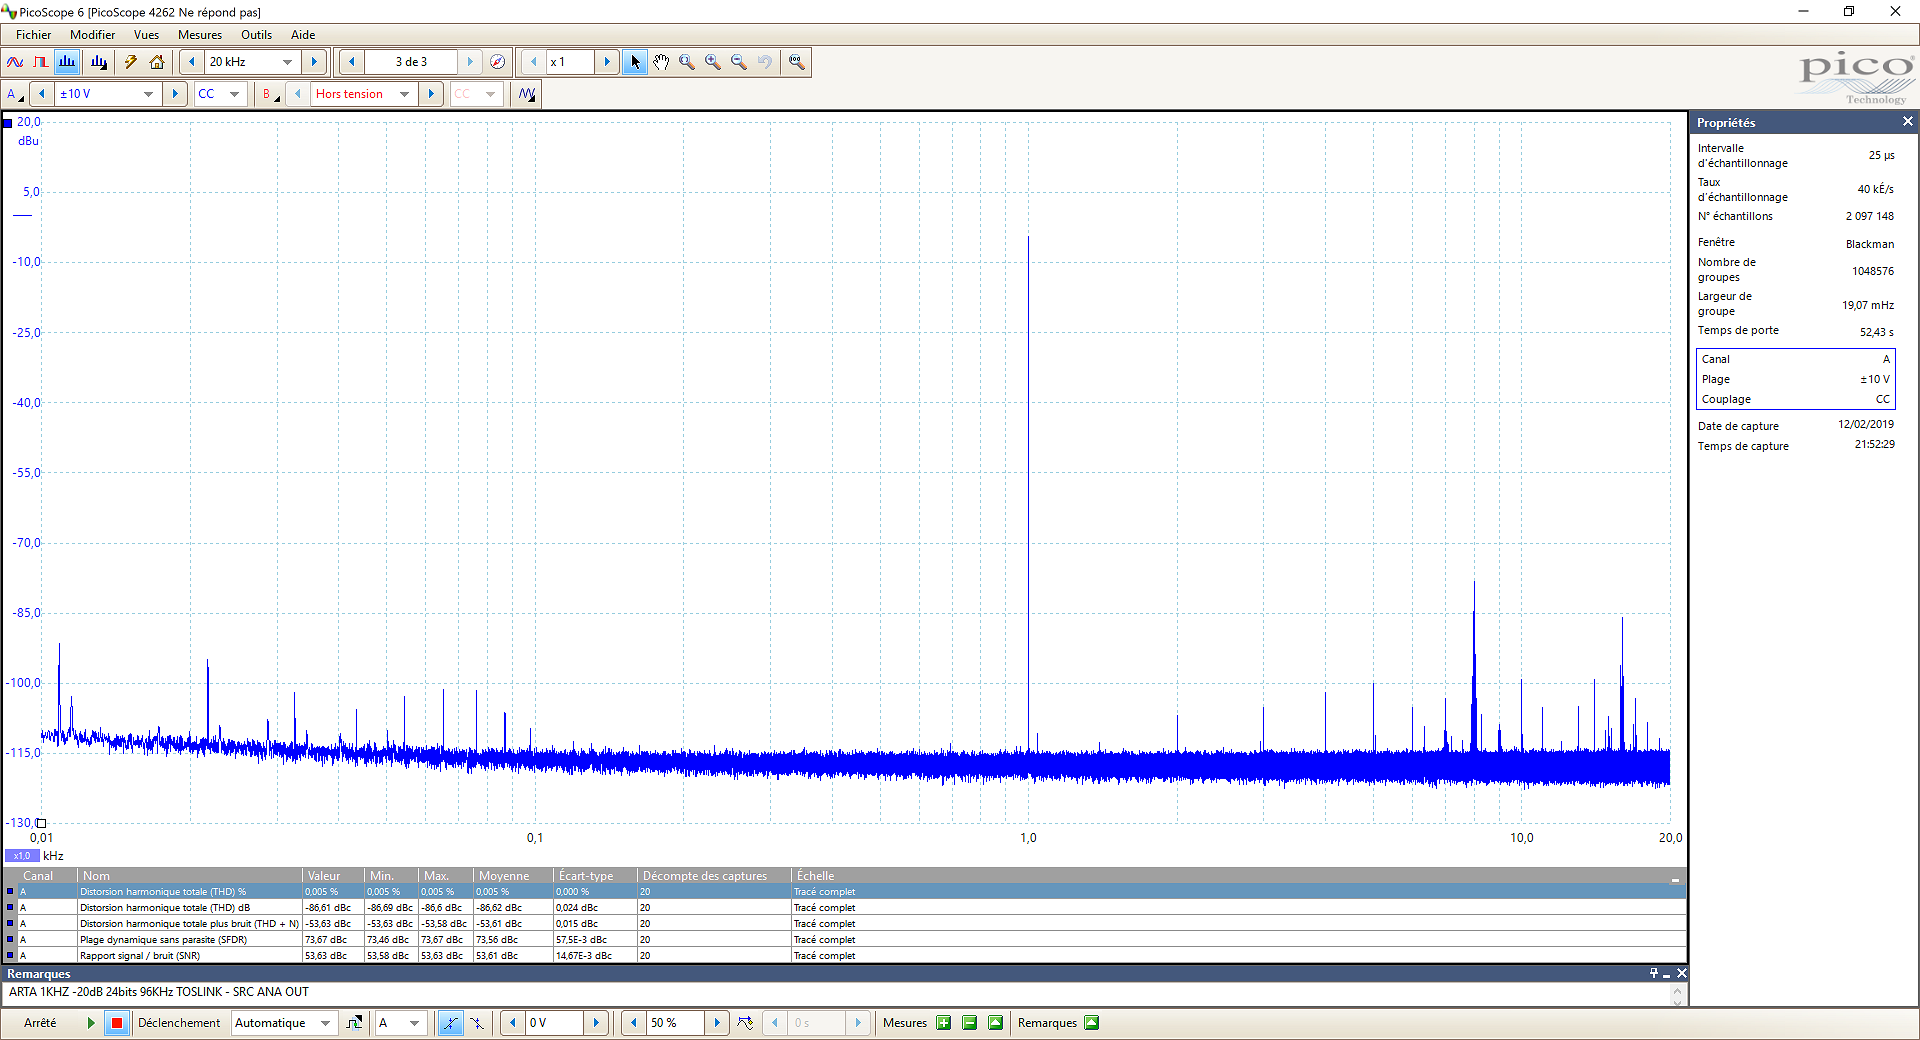Click the zoom out magnifier
Viewport: 1920px width, 1040px height.
pyautogui.click(x=739, y=62)
